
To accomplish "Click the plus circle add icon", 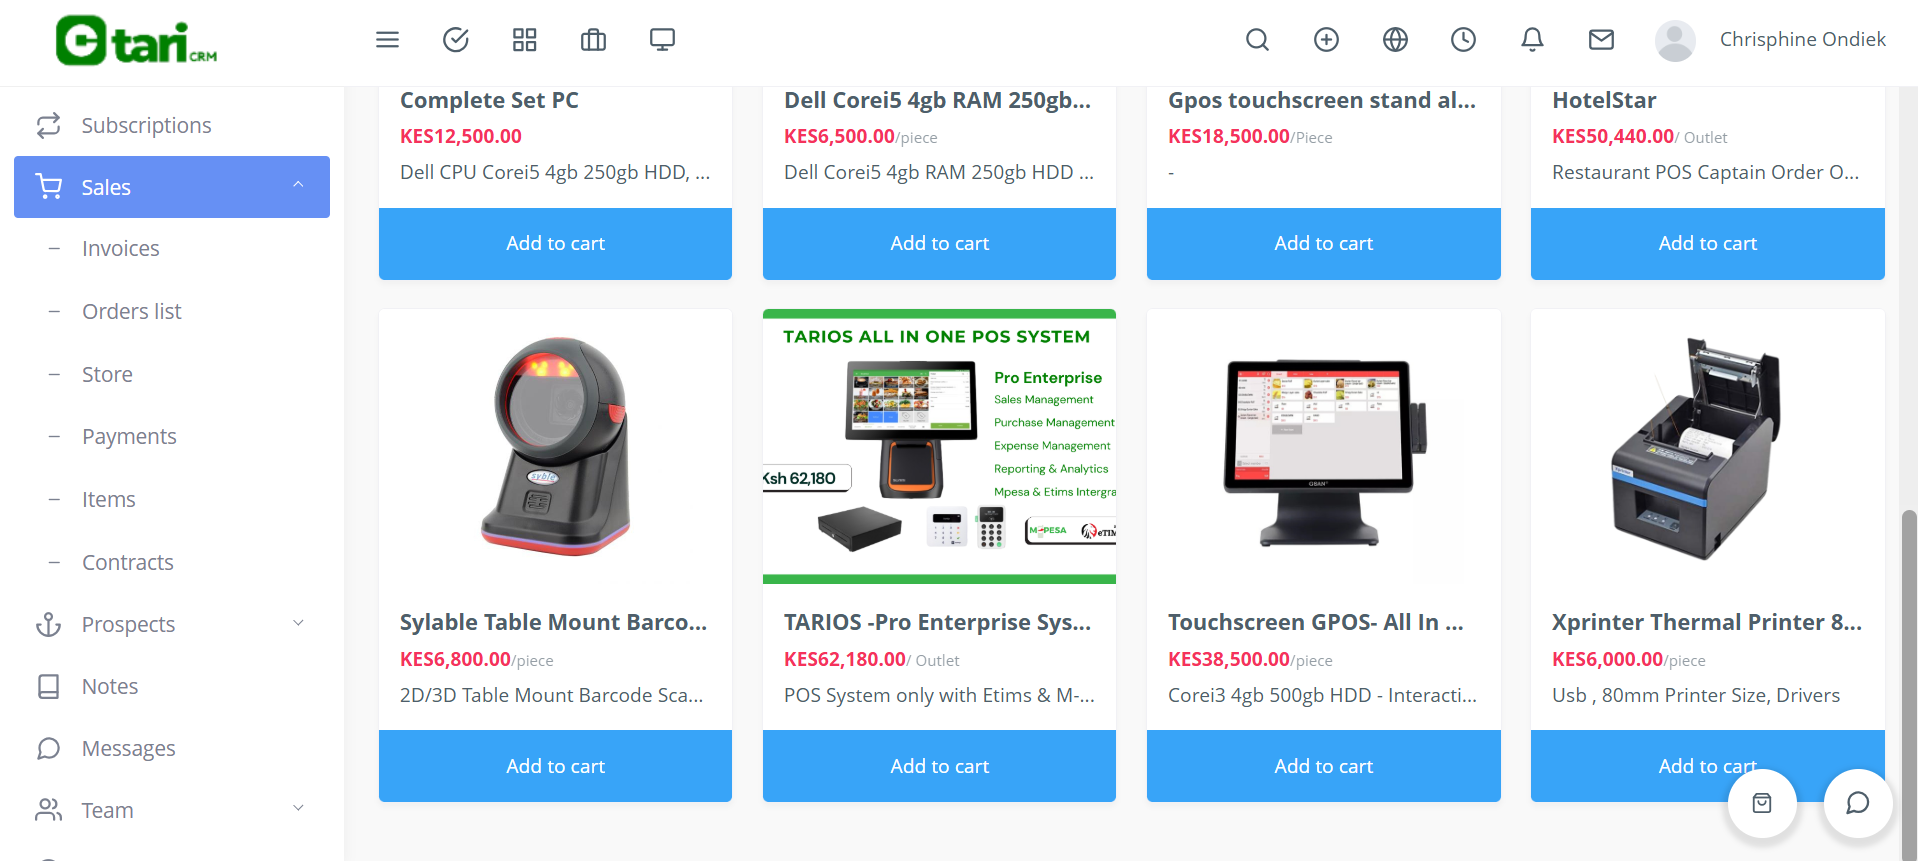I will point(1326,40).
